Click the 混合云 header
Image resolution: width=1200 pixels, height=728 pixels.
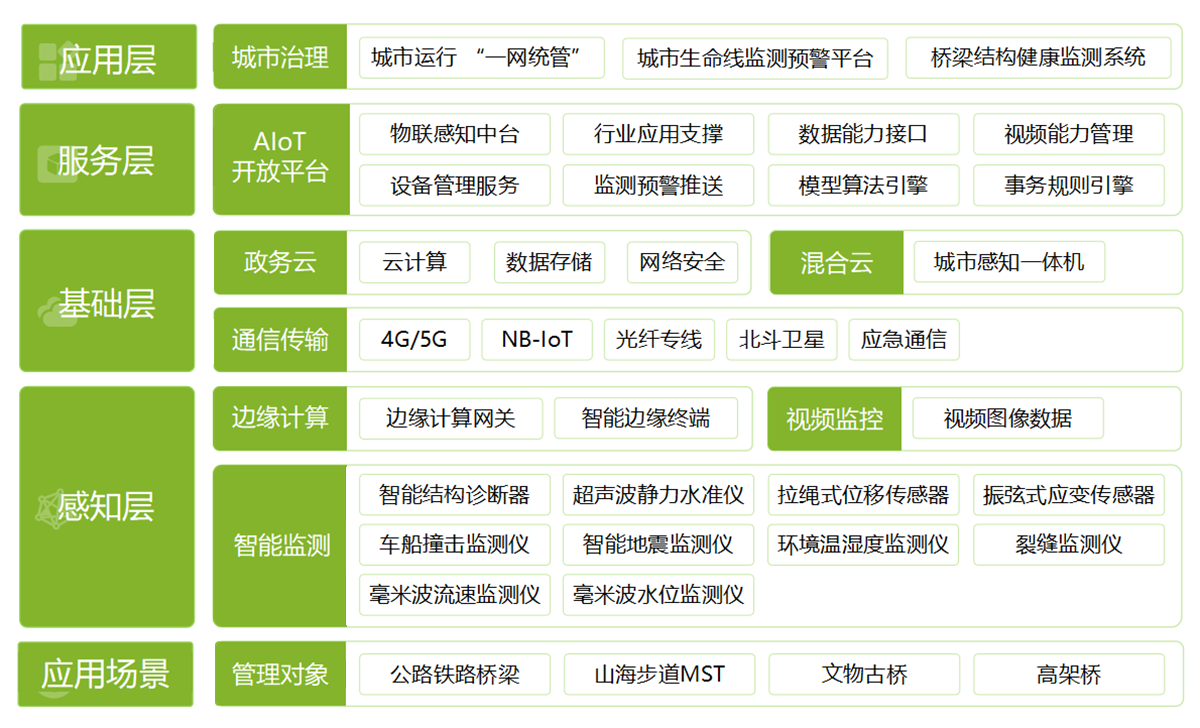(x=836, y=263)
